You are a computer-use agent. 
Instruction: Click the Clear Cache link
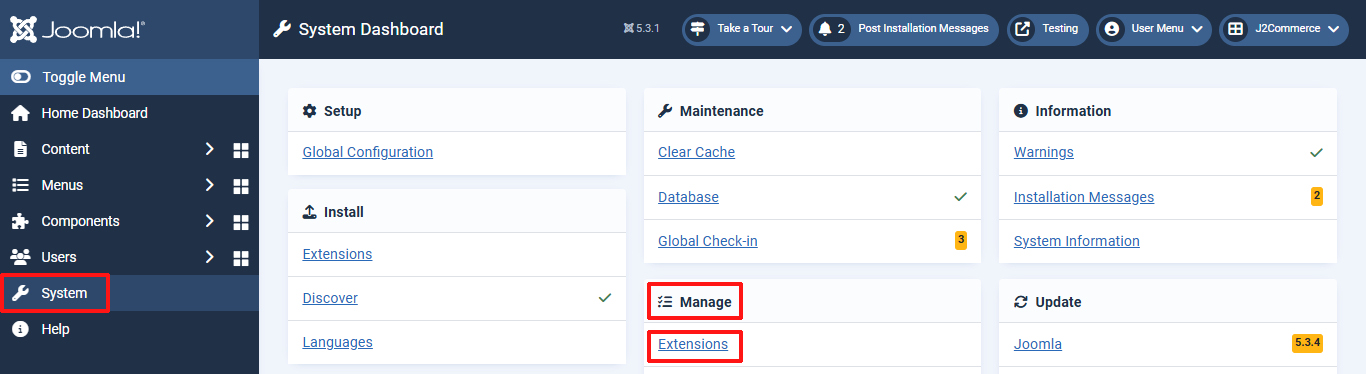point(696,152)
